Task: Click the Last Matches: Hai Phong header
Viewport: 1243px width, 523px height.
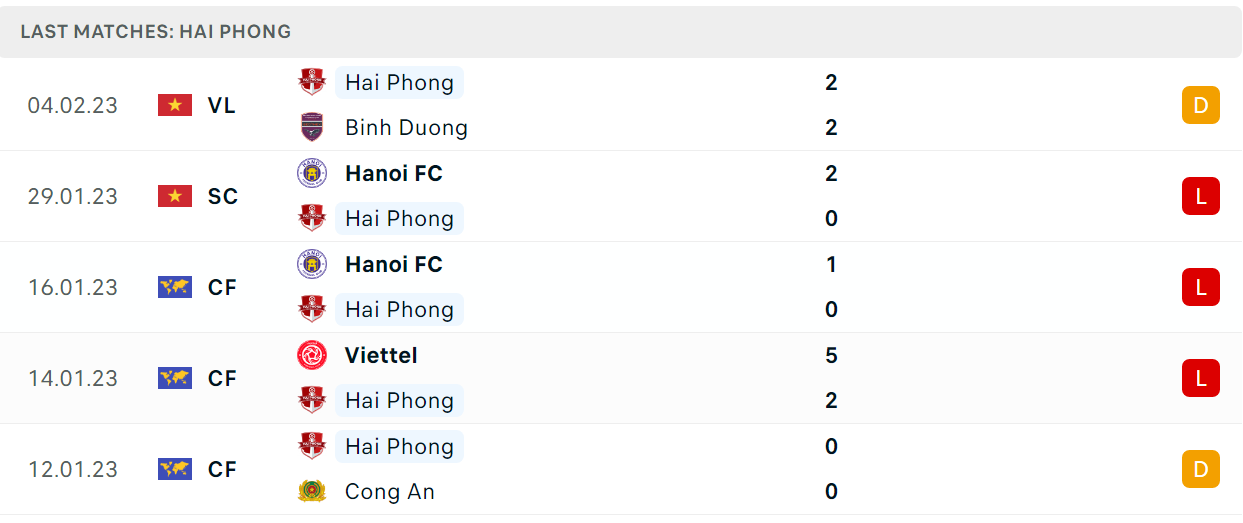Action: pyautogui.click(x=155, y=31)
